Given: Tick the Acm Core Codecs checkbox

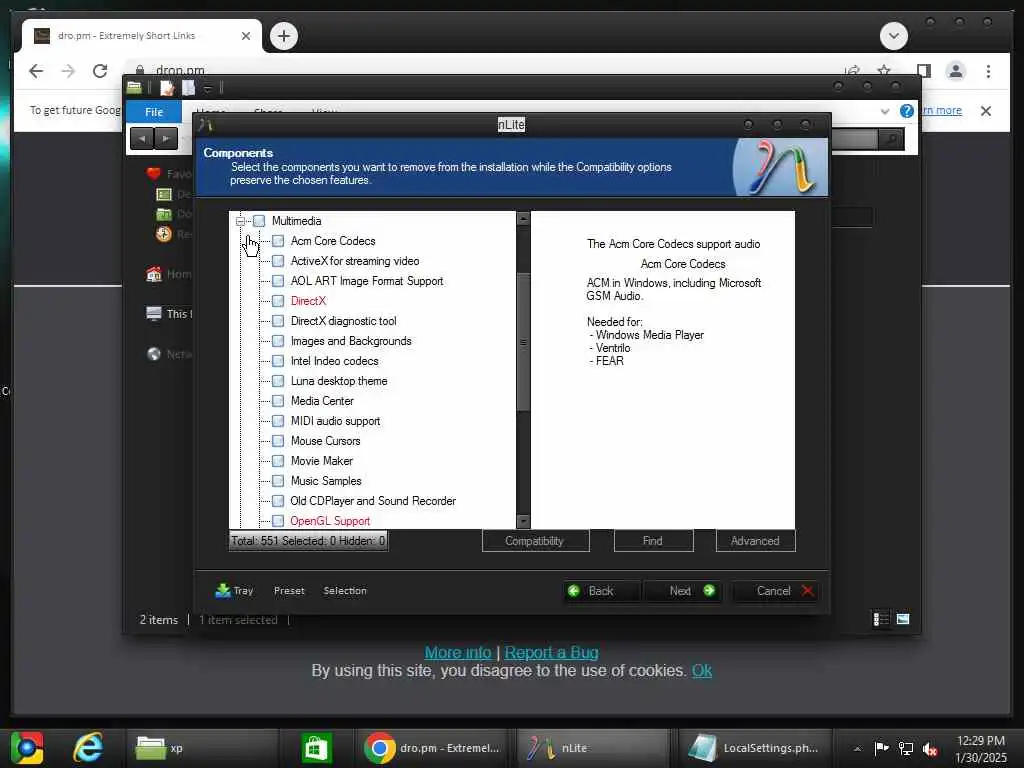Looking at the screenshot, I should pyautogui.click(x=278, y=241).
